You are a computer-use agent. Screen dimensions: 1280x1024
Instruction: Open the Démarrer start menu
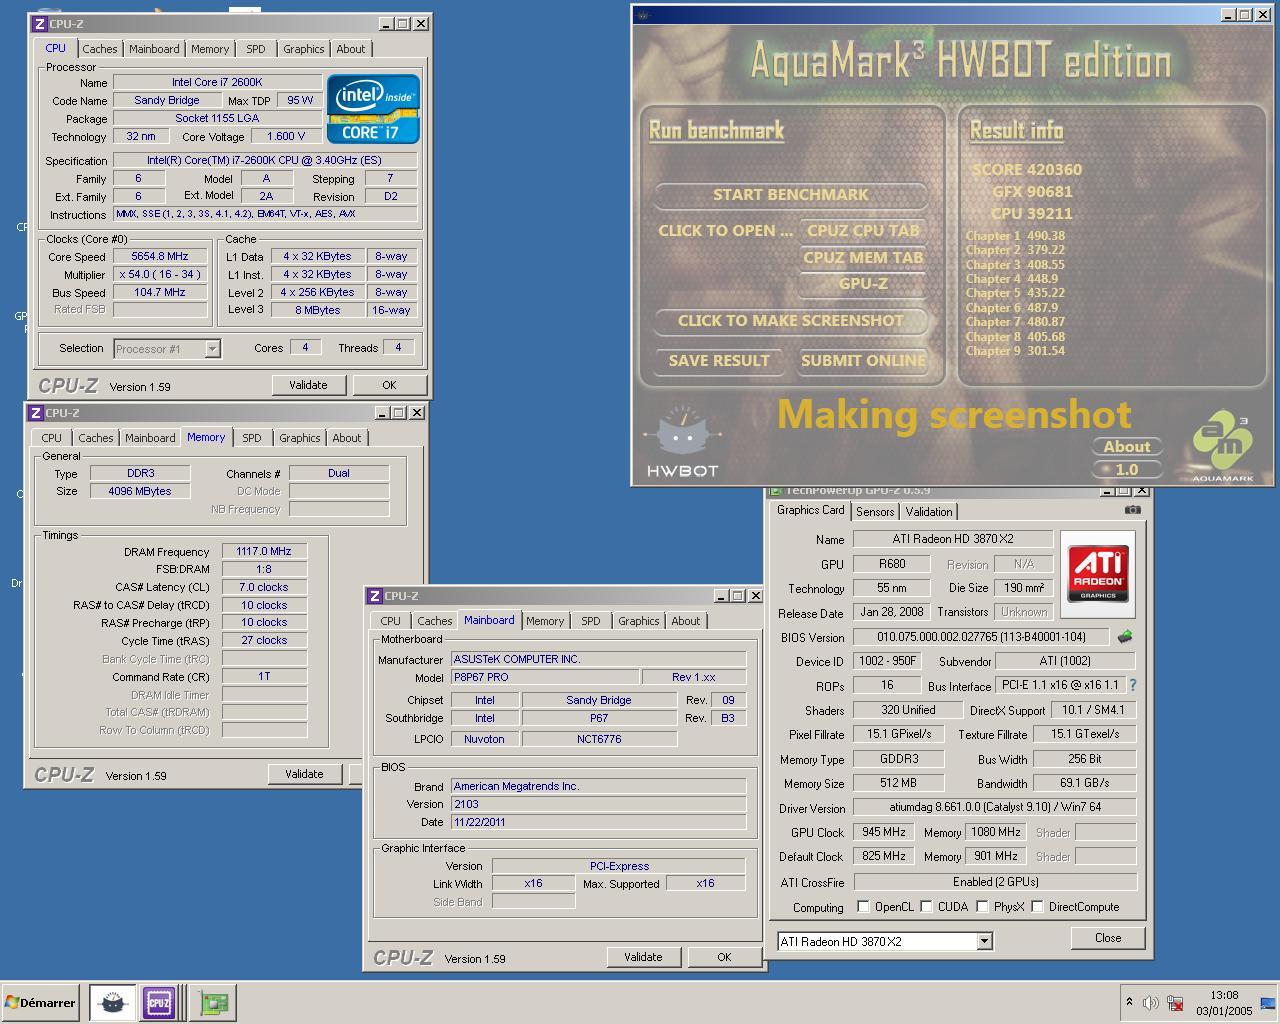41,1002
